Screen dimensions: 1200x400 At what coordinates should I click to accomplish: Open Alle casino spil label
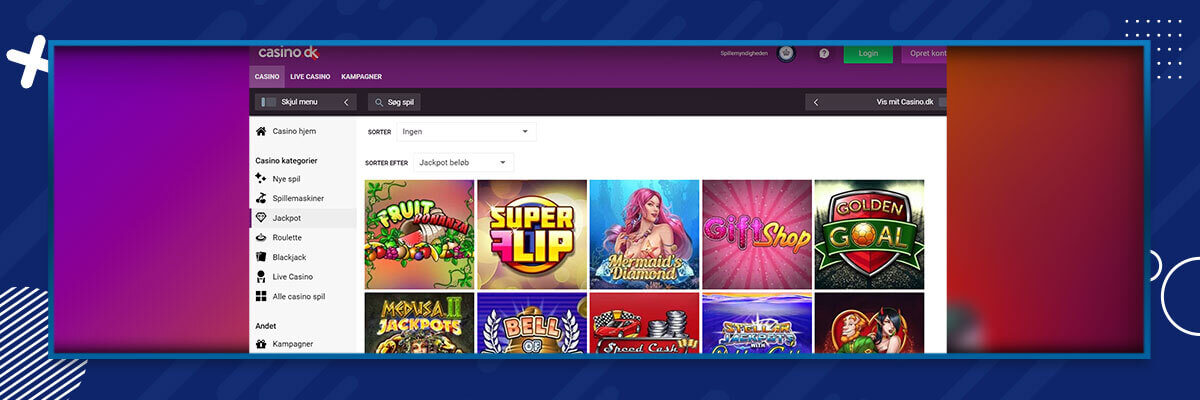click(299, 296)
